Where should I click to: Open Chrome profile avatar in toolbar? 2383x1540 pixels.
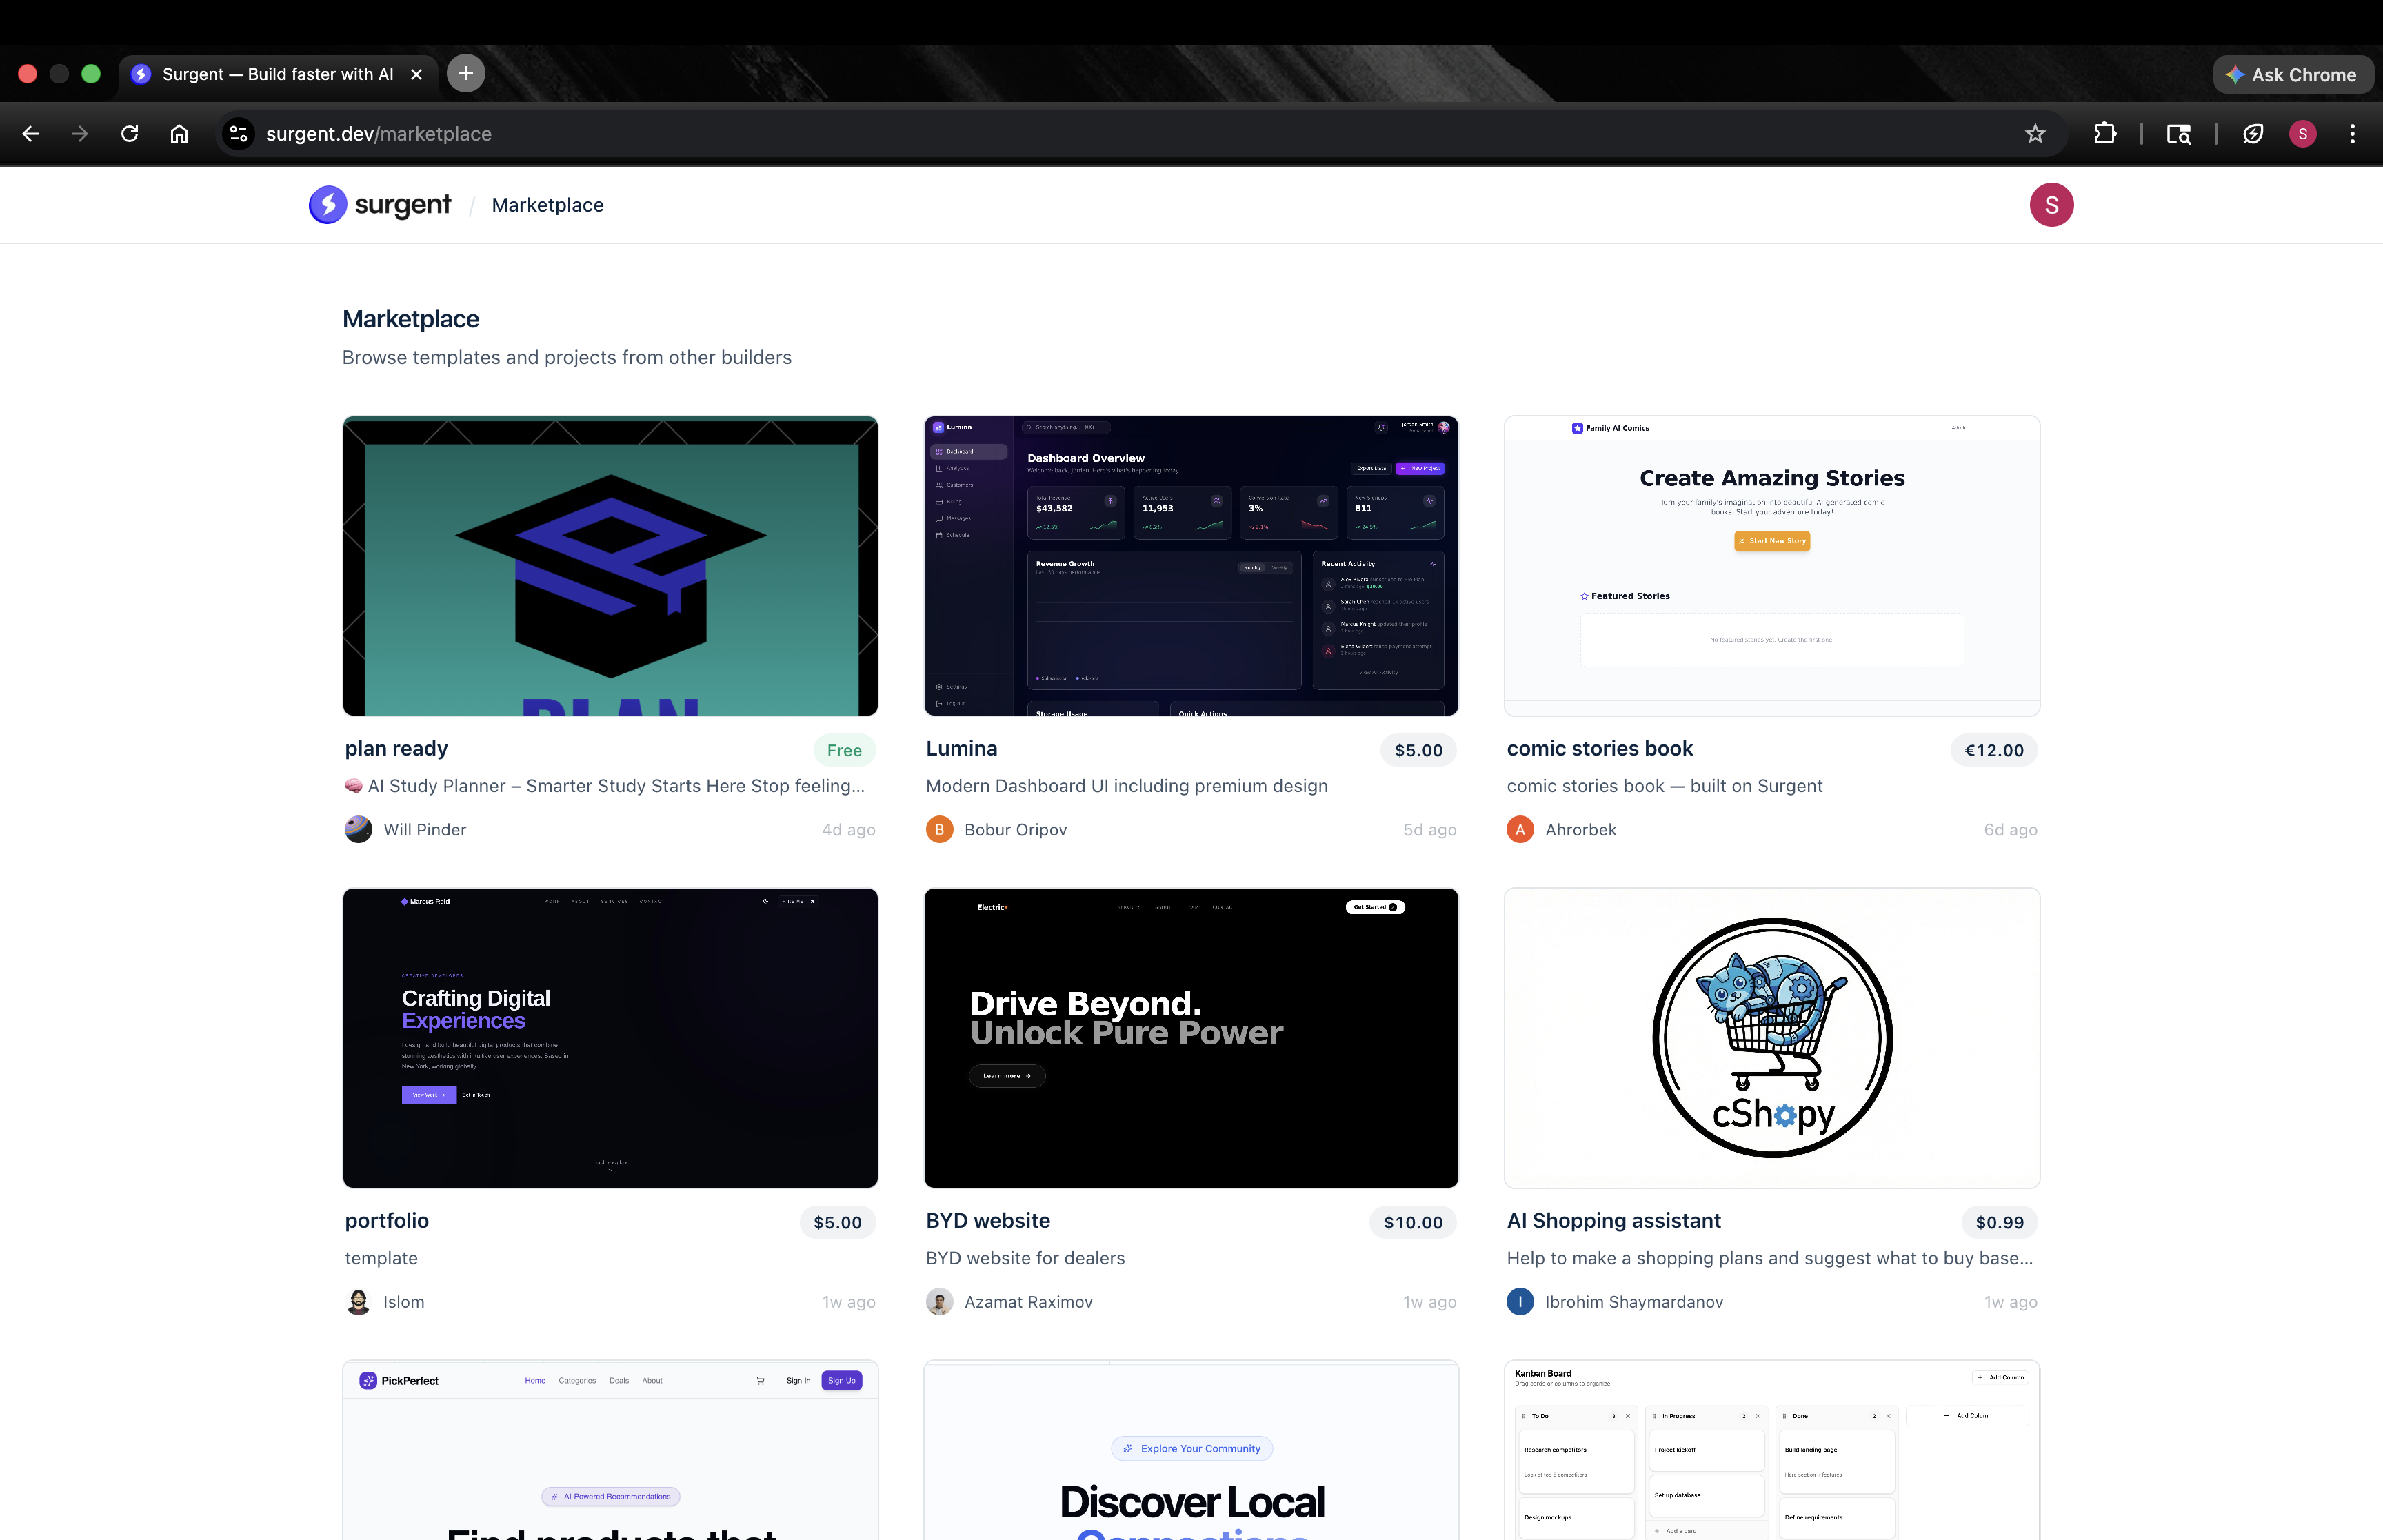[x=2302, y=134]
